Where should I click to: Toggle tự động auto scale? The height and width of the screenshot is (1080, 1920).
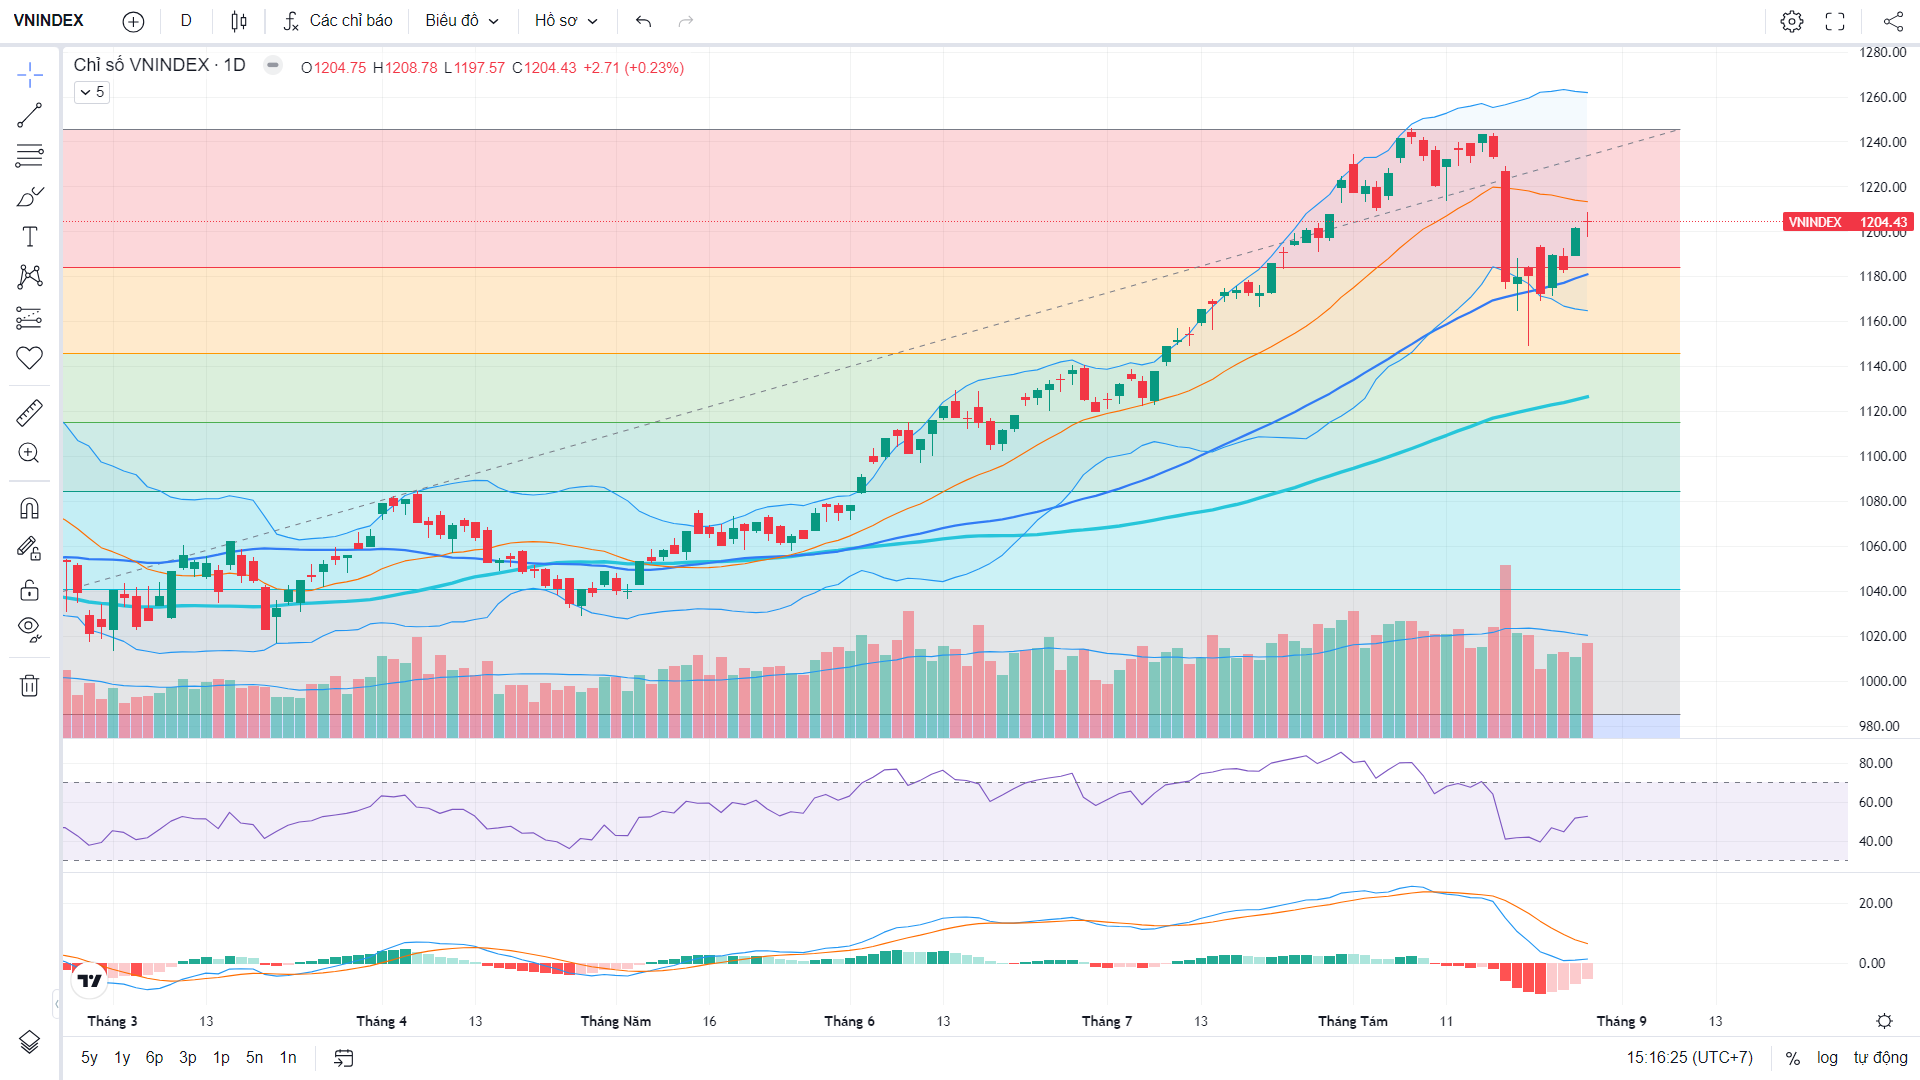(x=1880, y=1058)
